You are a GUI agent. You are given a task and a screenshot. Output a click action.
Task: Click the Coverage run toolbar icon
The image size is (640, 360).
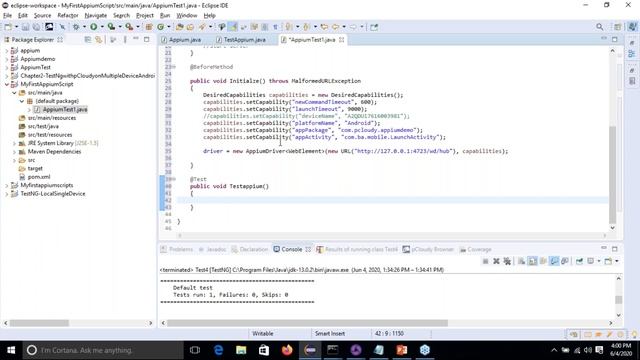click(111, 27)
